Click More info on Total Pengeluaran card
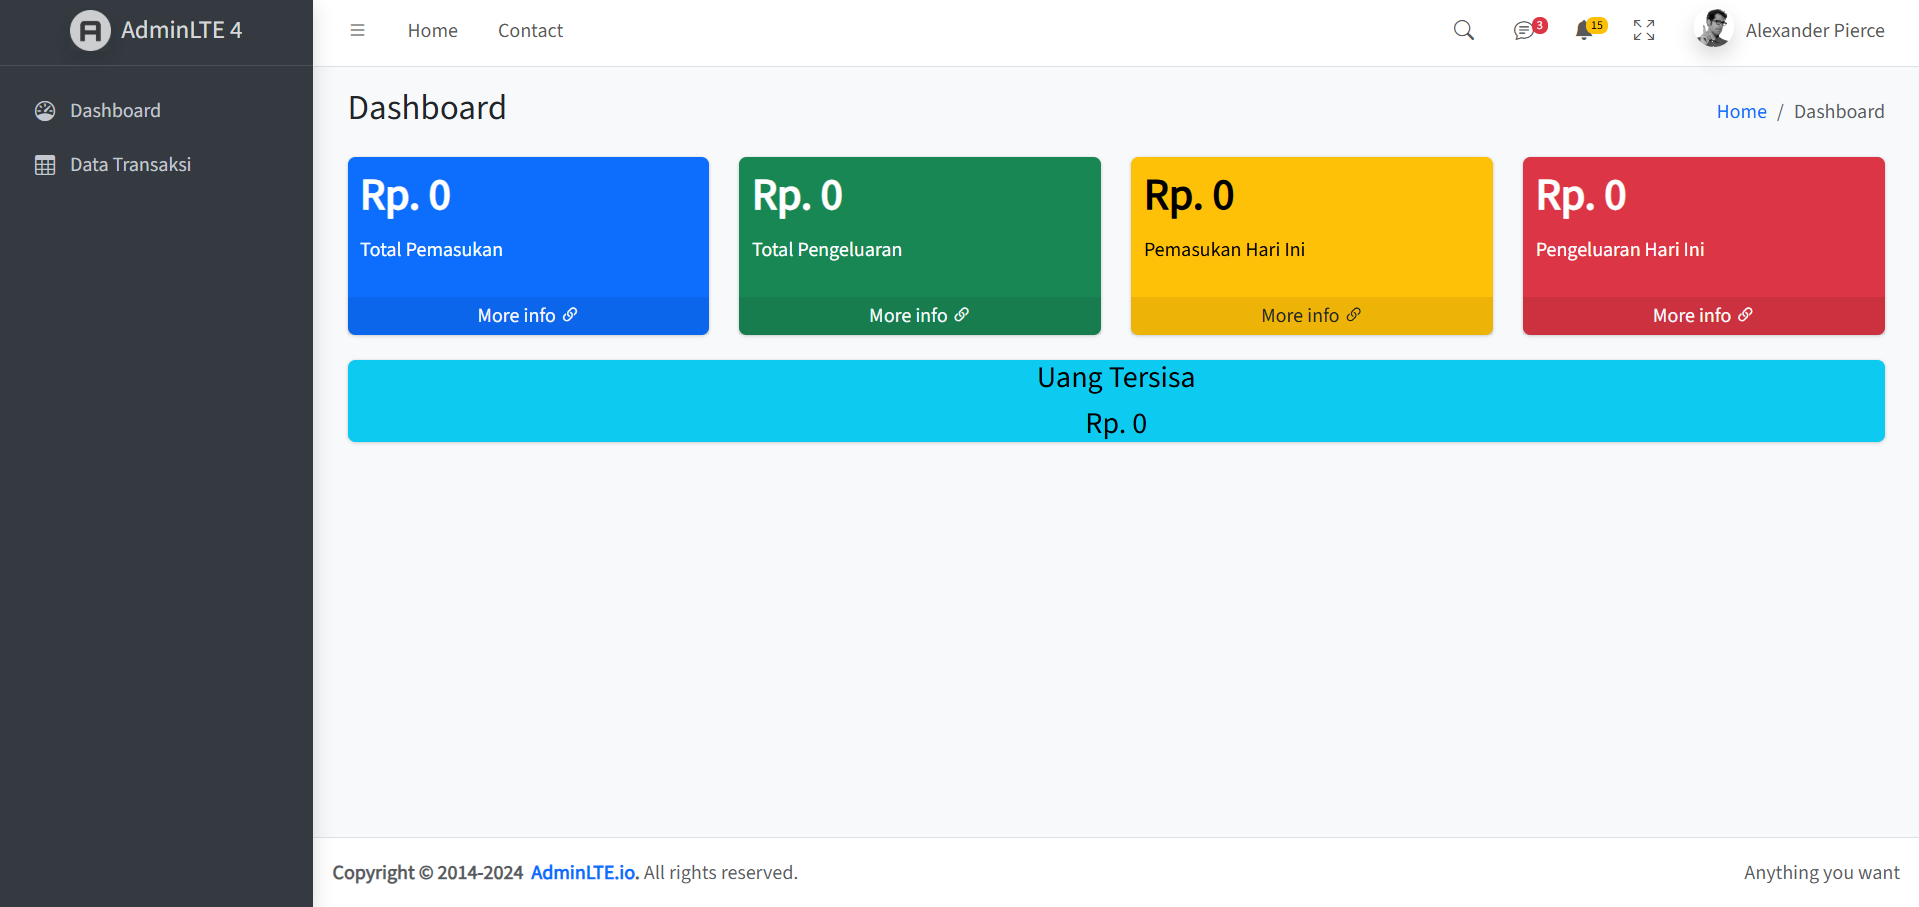This screenshot has height=907, width=1919. (x=908, y=316)
